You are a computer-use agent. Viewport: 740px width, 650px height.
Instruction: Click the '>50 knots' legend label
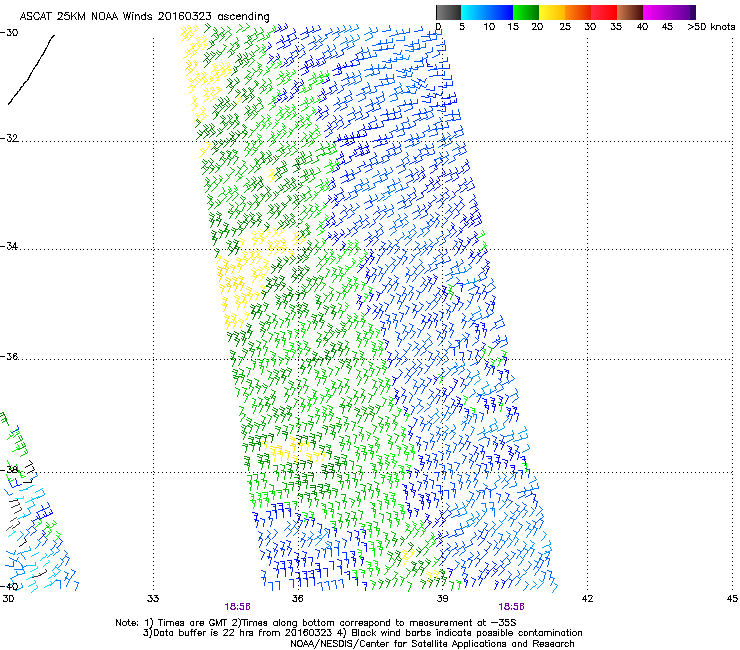(x=711, y=27)
